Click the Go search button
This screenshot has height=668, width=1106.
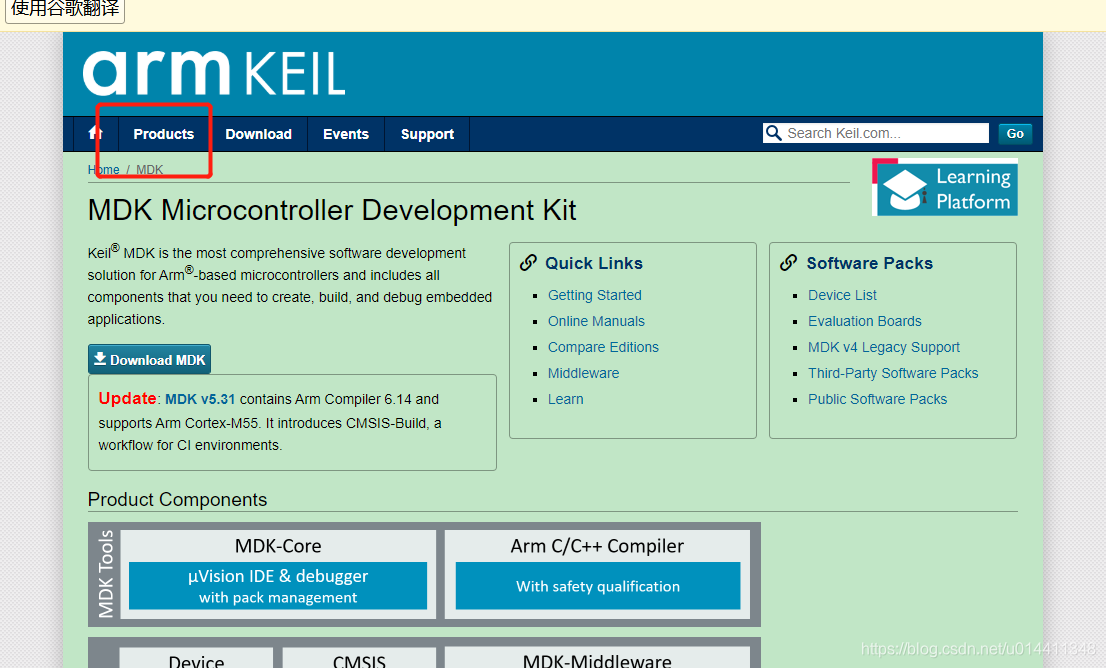pos(1015,133)
